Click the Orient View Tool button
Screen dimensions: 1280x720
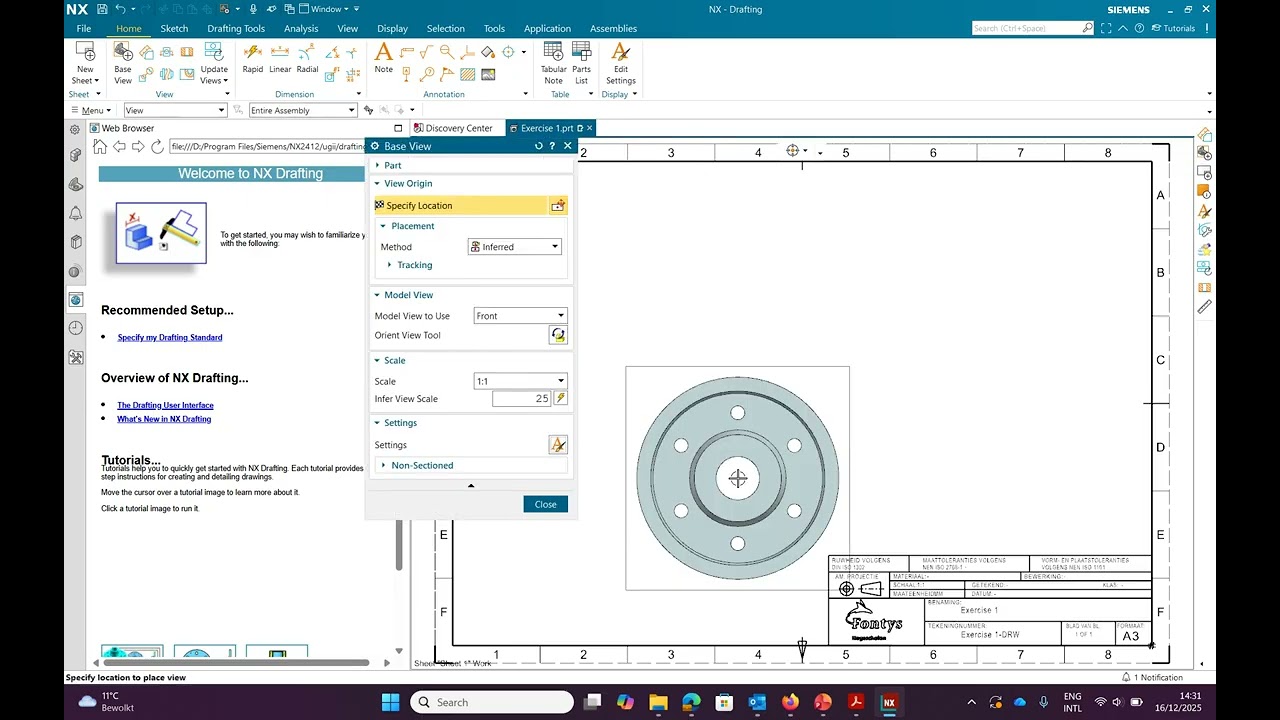click(x=558, y=336)
